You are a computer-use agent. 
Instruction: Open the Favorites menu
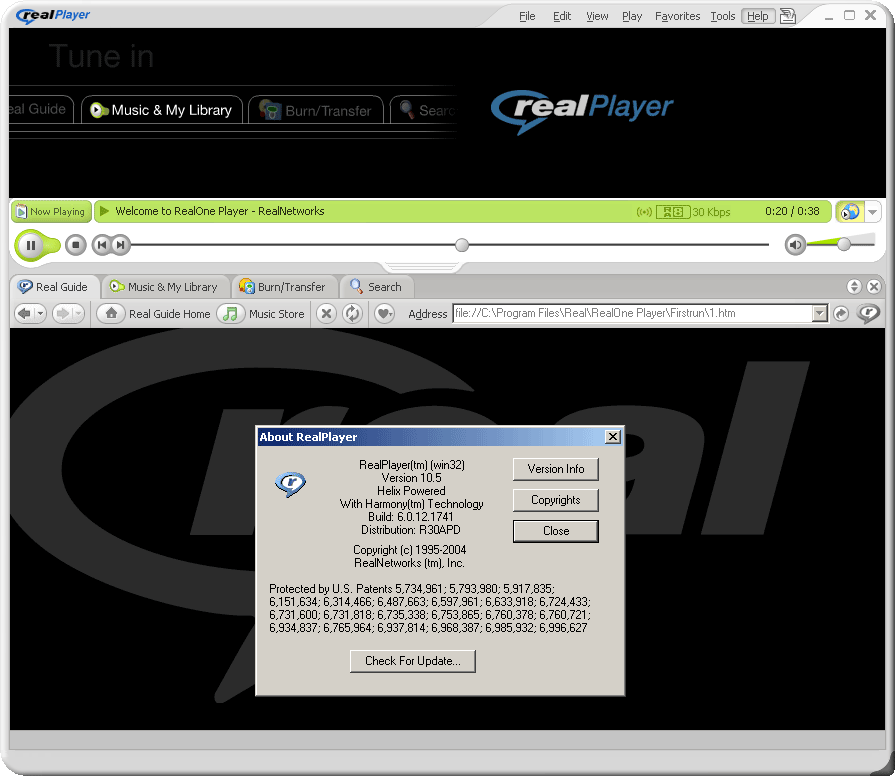pos(678,16)
